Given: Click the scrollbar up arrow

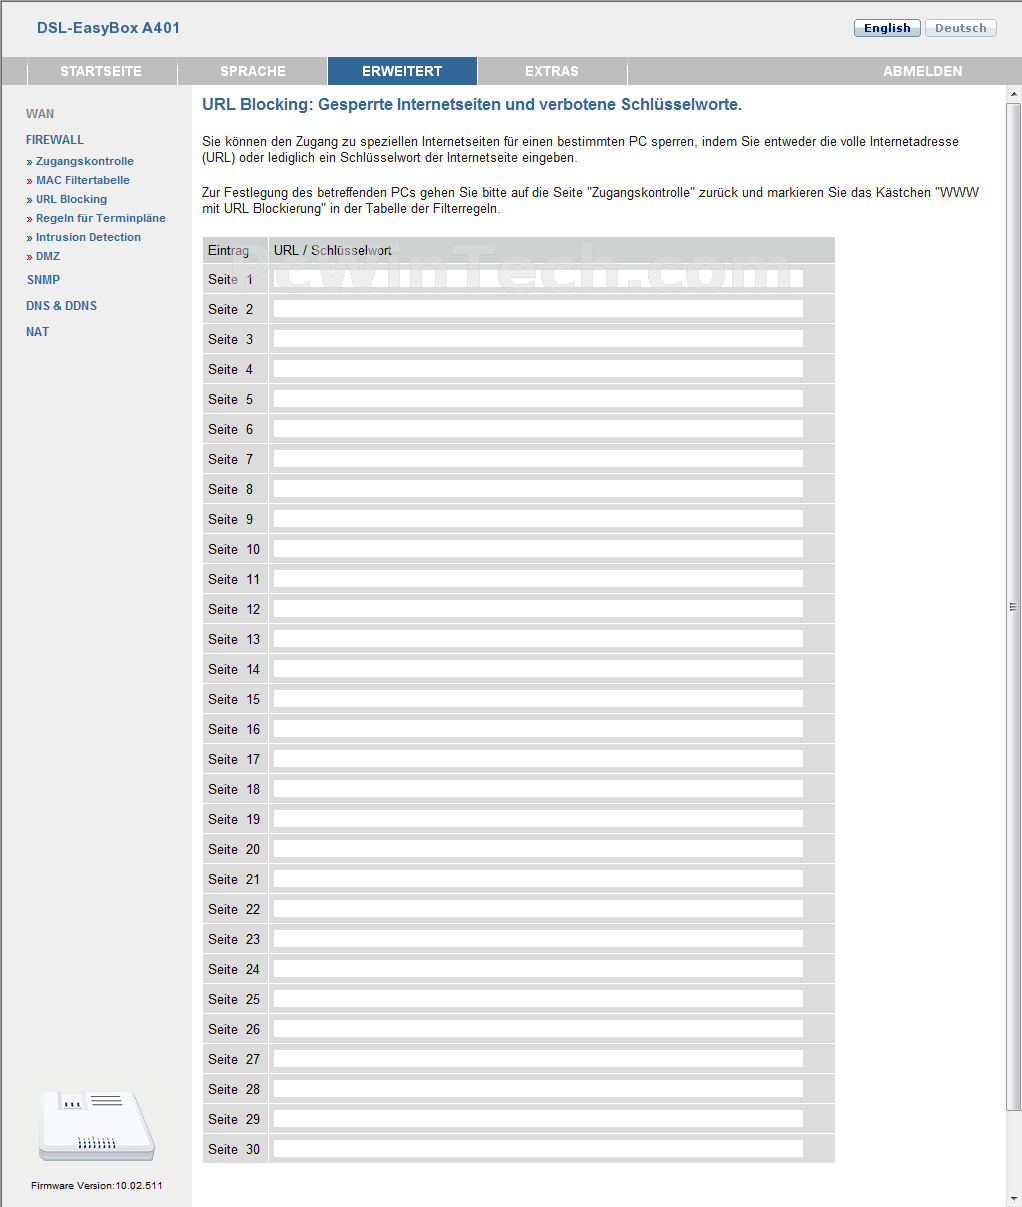Looking at the screenshot, I should [1013, 93].
